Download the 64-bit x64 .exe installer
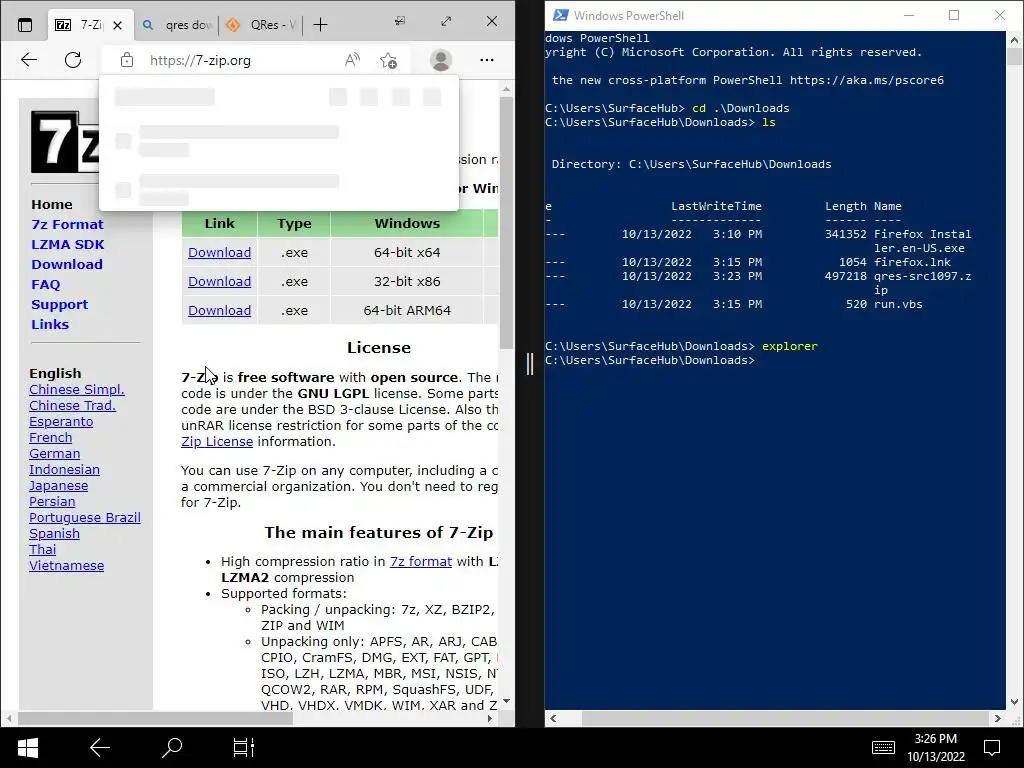 click(219, 252)
